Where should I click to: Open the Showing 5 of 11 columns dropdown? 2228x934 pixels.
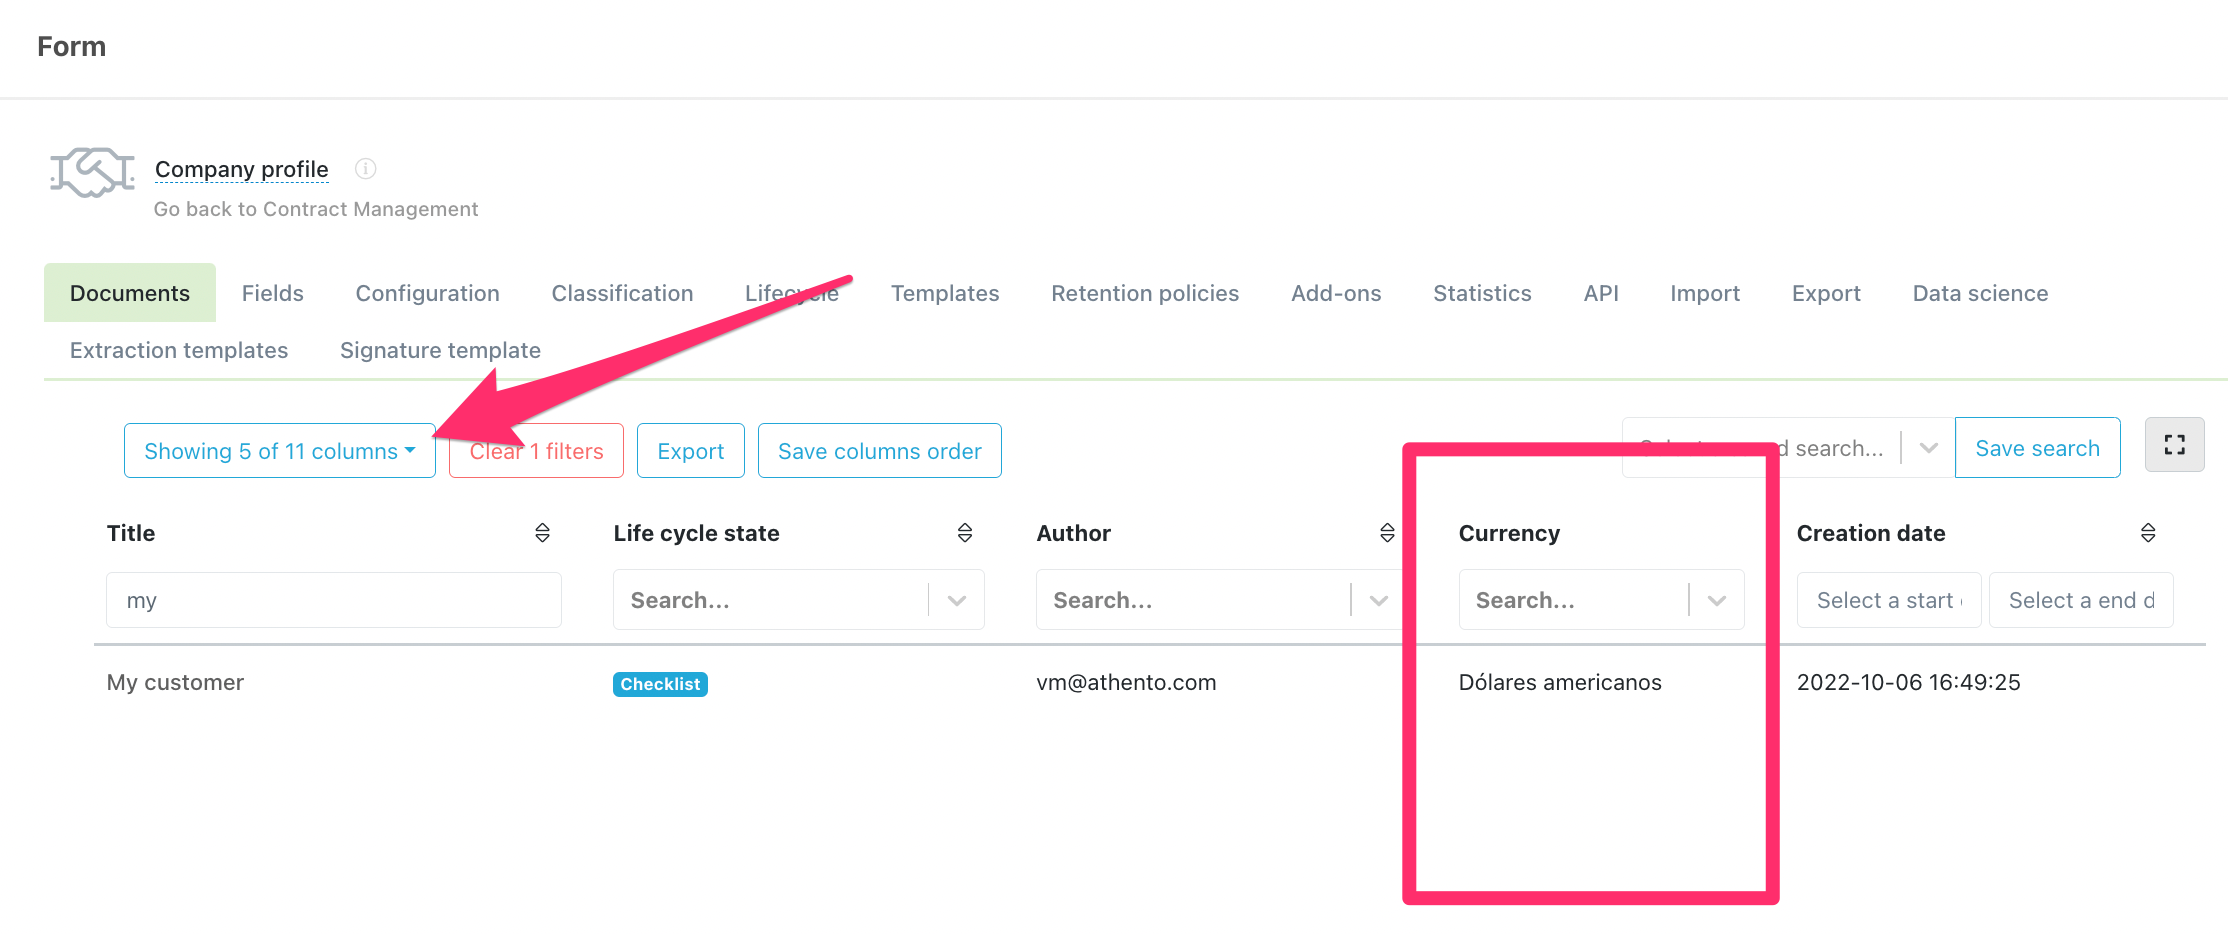click(279, 451)
